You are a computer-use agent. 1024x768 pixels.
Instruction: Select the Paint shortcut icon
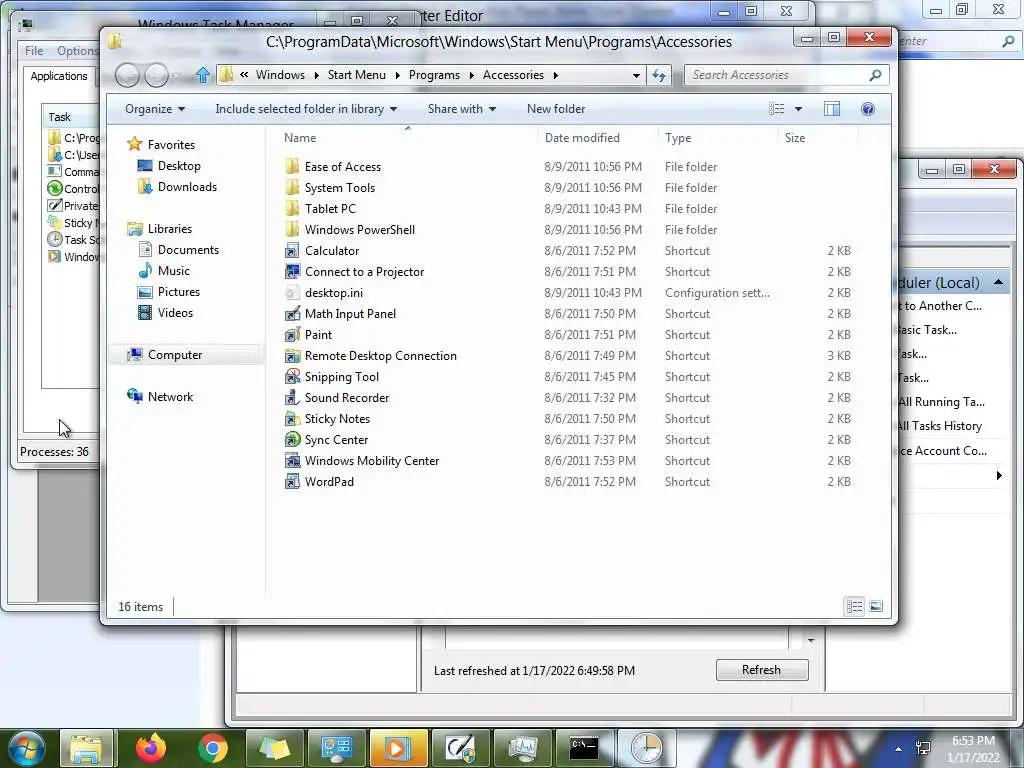pyautogui.click(x=293, y=334)
